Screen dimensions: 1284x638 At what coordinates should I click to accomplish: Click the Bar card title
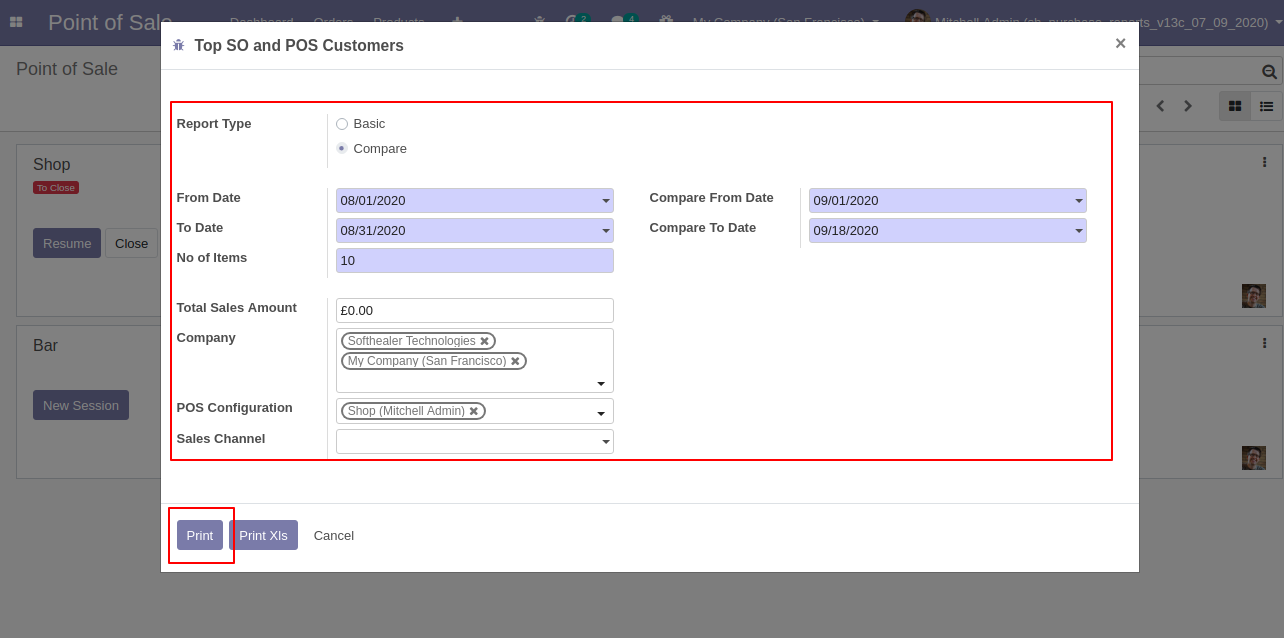click(x=45, y=345)
